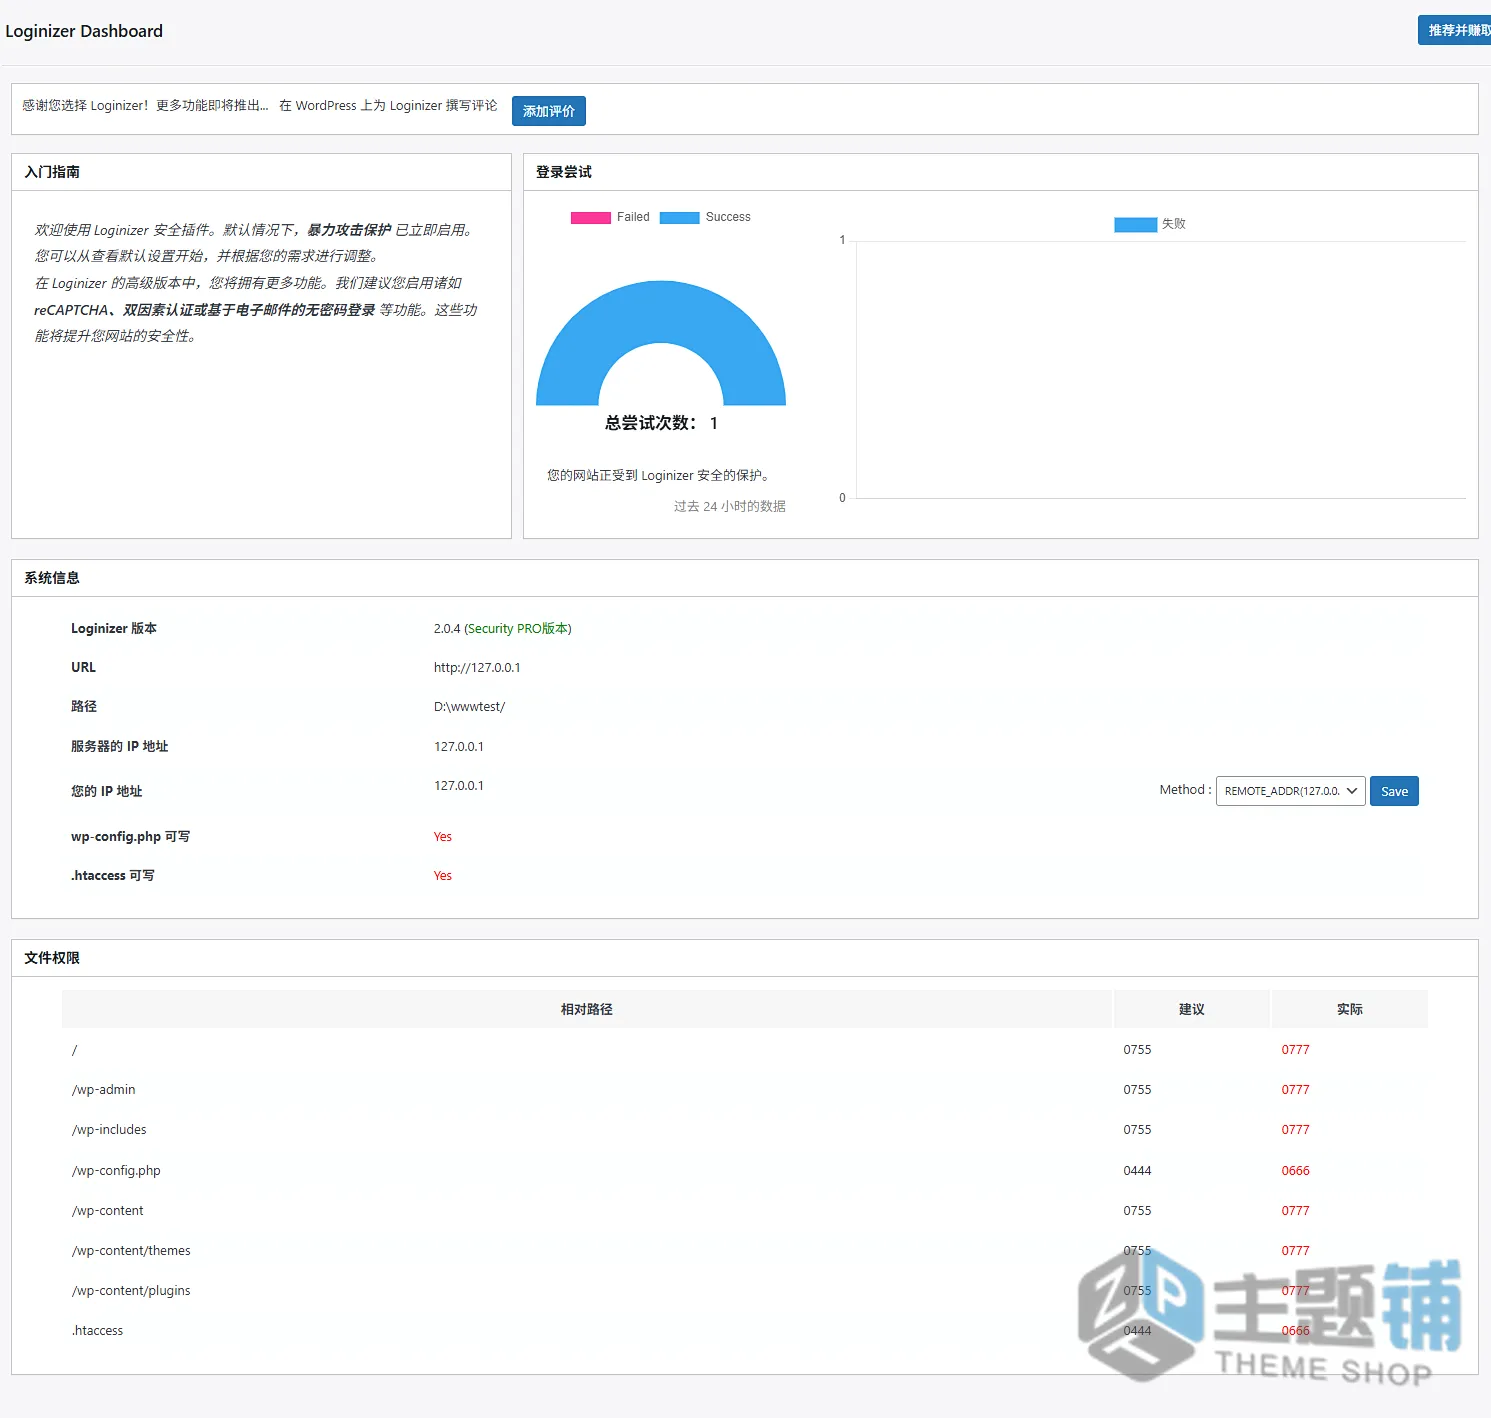This screenshot has width=1491, height=1418.
Task: Click actual permission 0666 for /wp-config.php
Action: pos(1295,1170)
